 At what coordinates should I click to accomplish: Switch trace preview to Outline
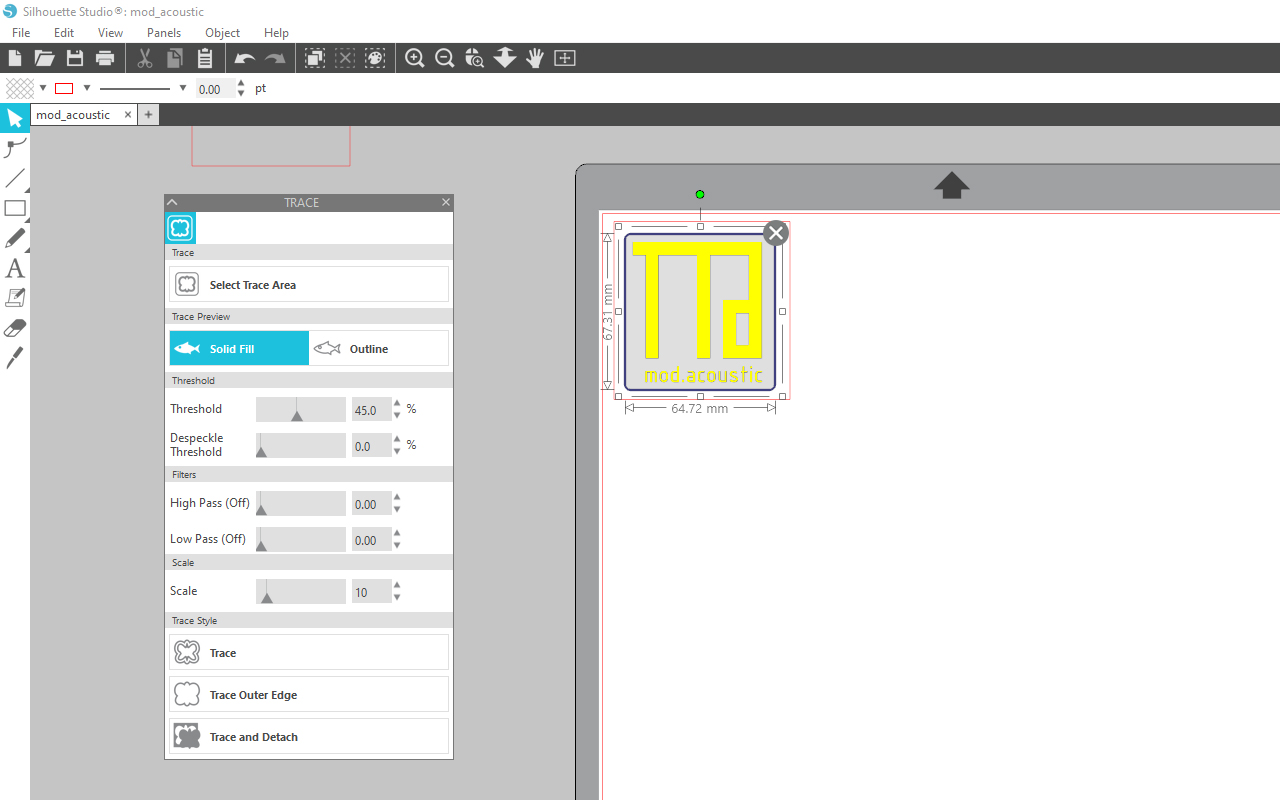[379, 348]
